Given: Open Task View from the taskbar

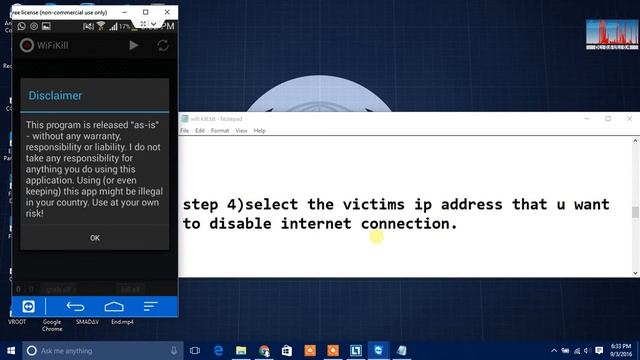Looking at the screenshot, I should (195, 351).
